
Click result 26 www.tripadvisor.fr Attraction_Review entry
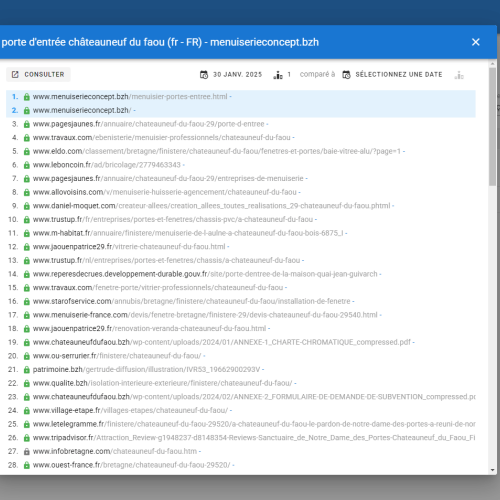point(254,438)
